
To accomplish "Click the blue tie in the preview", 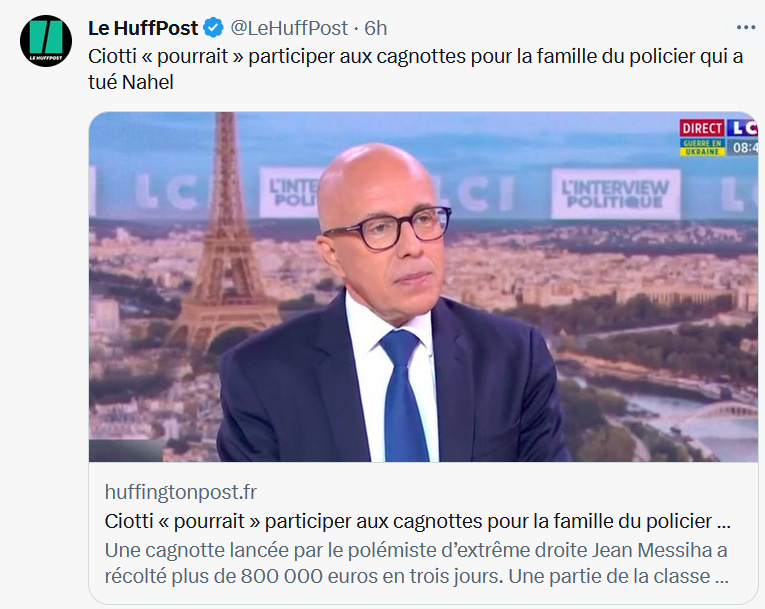I will [x=403, y=394].
